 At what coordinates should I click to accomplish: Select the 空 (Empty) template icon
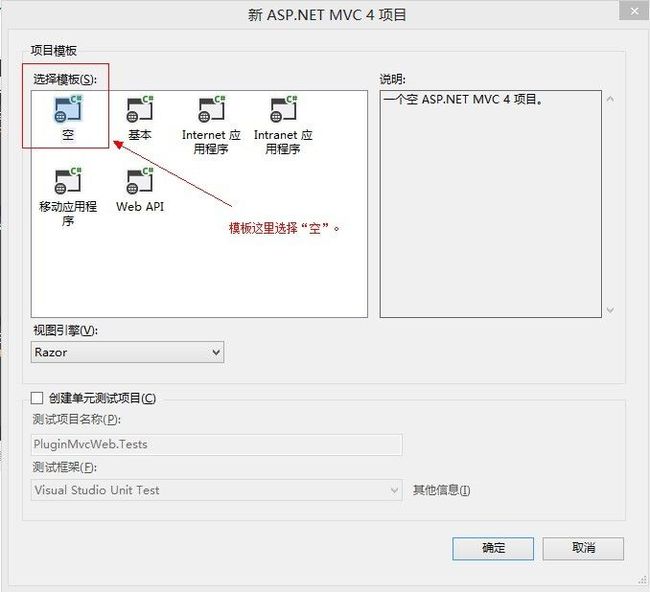click(x=68, y=109)
